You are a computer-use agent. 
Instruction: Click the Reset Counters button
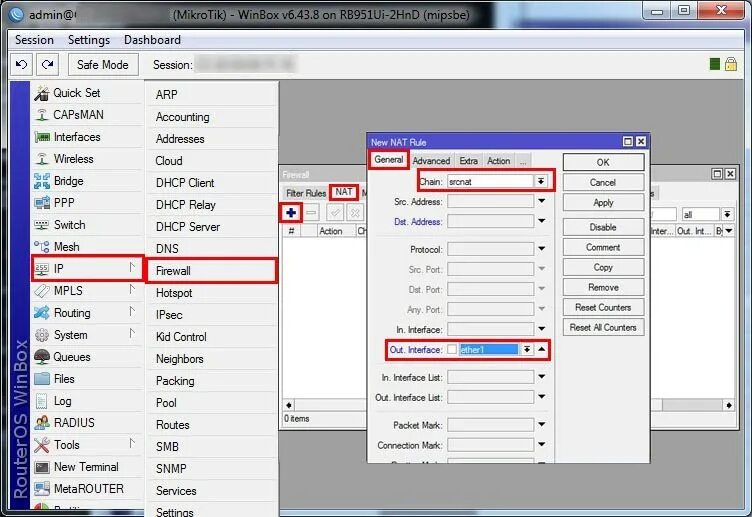603,307
